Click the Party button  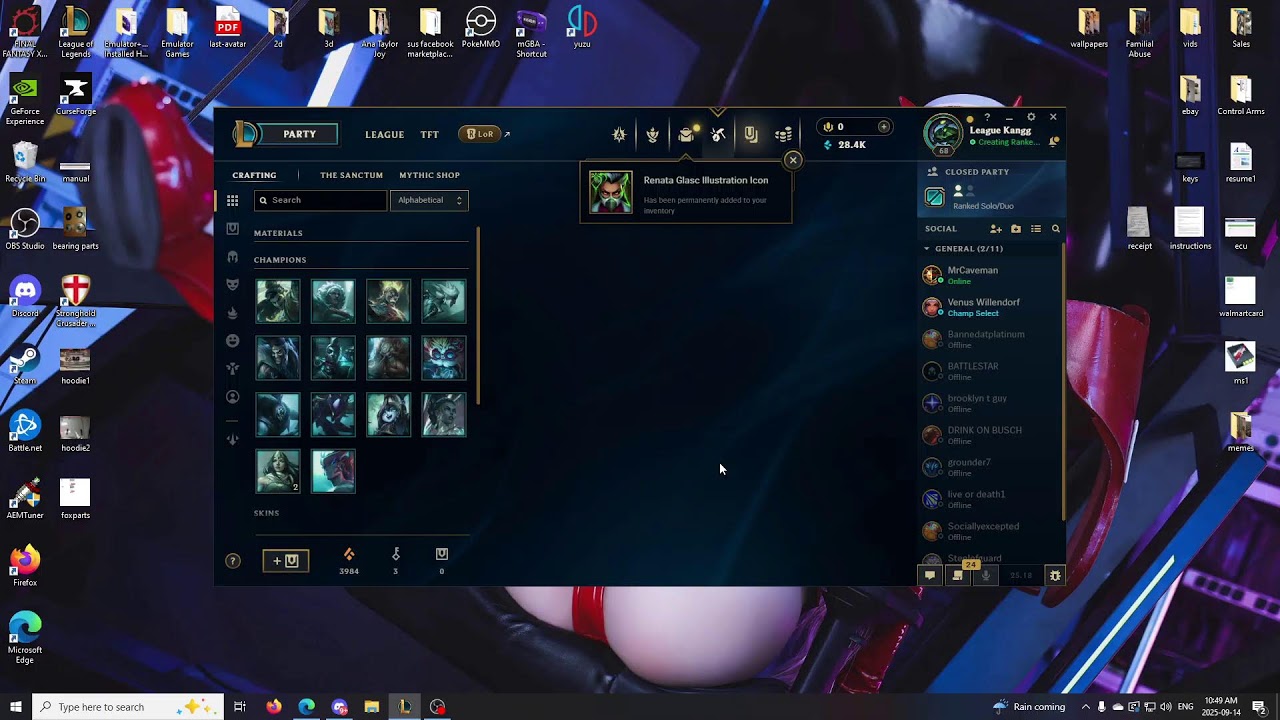click(x=299, y=134)
